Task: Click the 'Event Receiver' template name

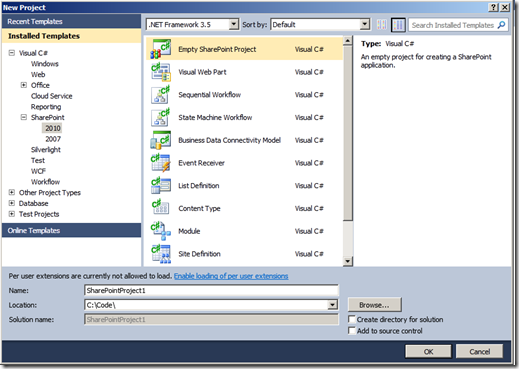Action: (x=201, y=163)
